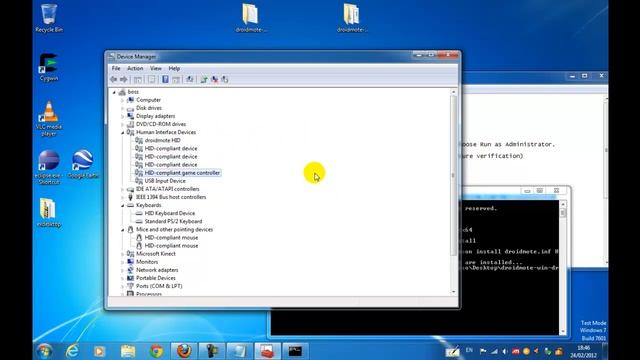Collapse the boss root node

coord(114,92)
